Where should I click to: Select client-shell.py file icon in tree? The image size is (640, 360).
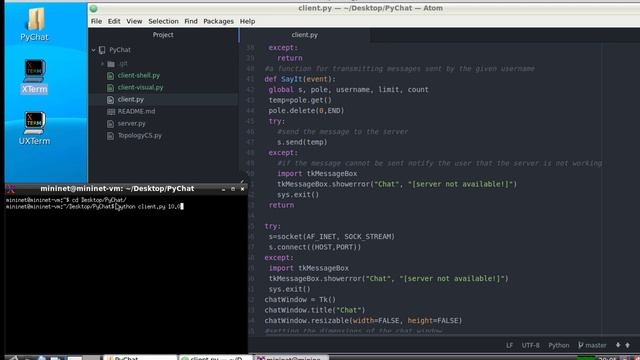(110, 76)
